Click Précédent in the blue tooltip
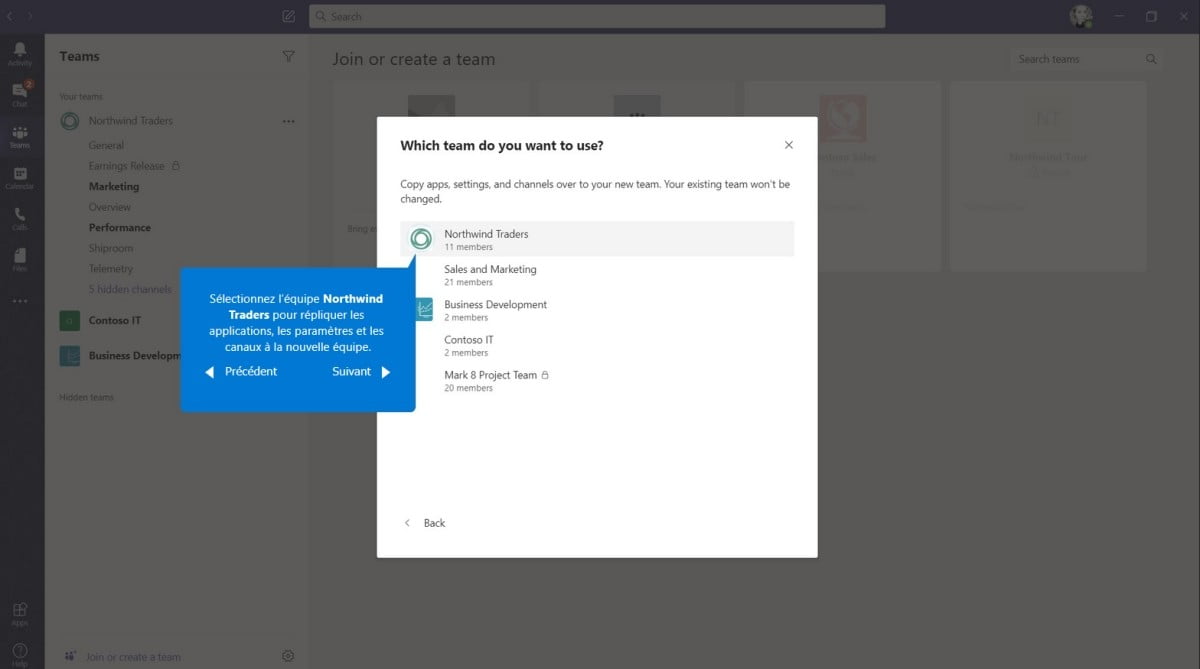This screenshot has height=669, width=1200. pos(241,371)
